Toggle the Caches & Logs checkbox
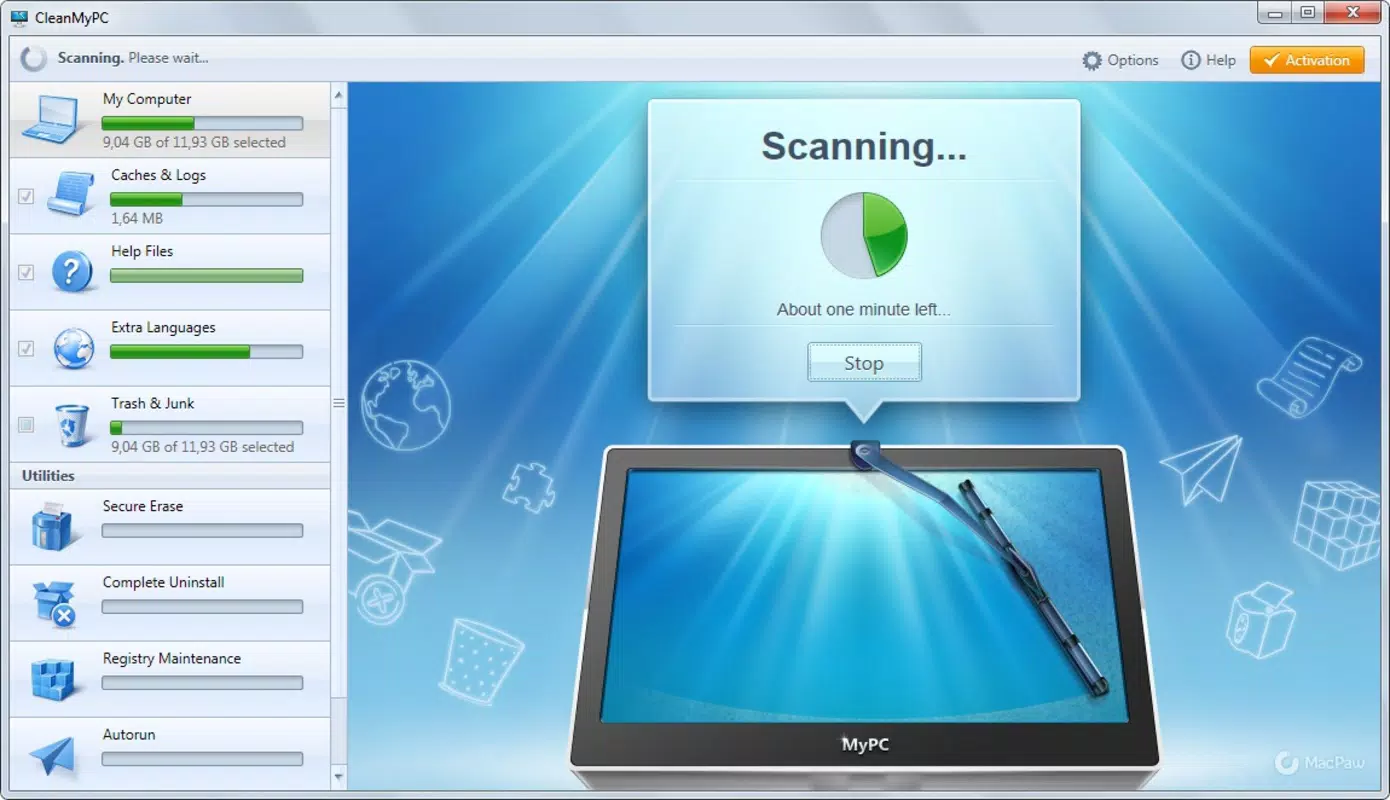Viewport: 1390px width, 800px height. pos(26,196)
